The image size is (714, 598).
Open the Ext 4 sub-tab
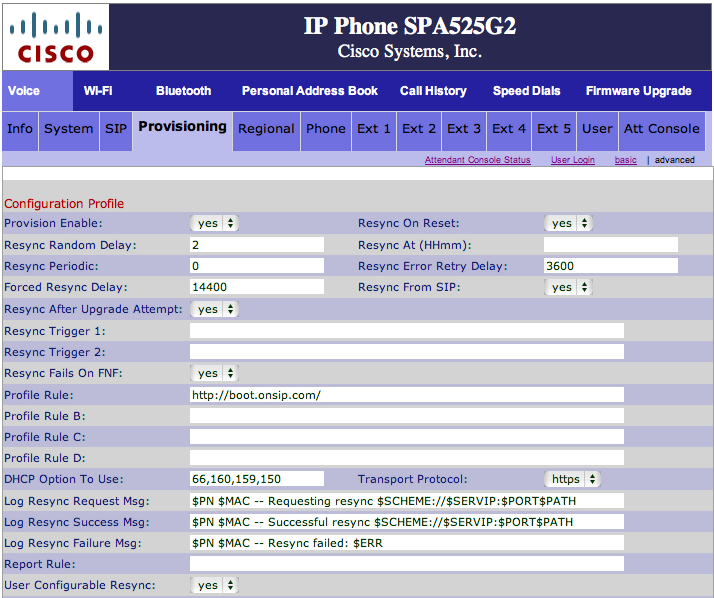pyautogui.click(x=509, y=131)
